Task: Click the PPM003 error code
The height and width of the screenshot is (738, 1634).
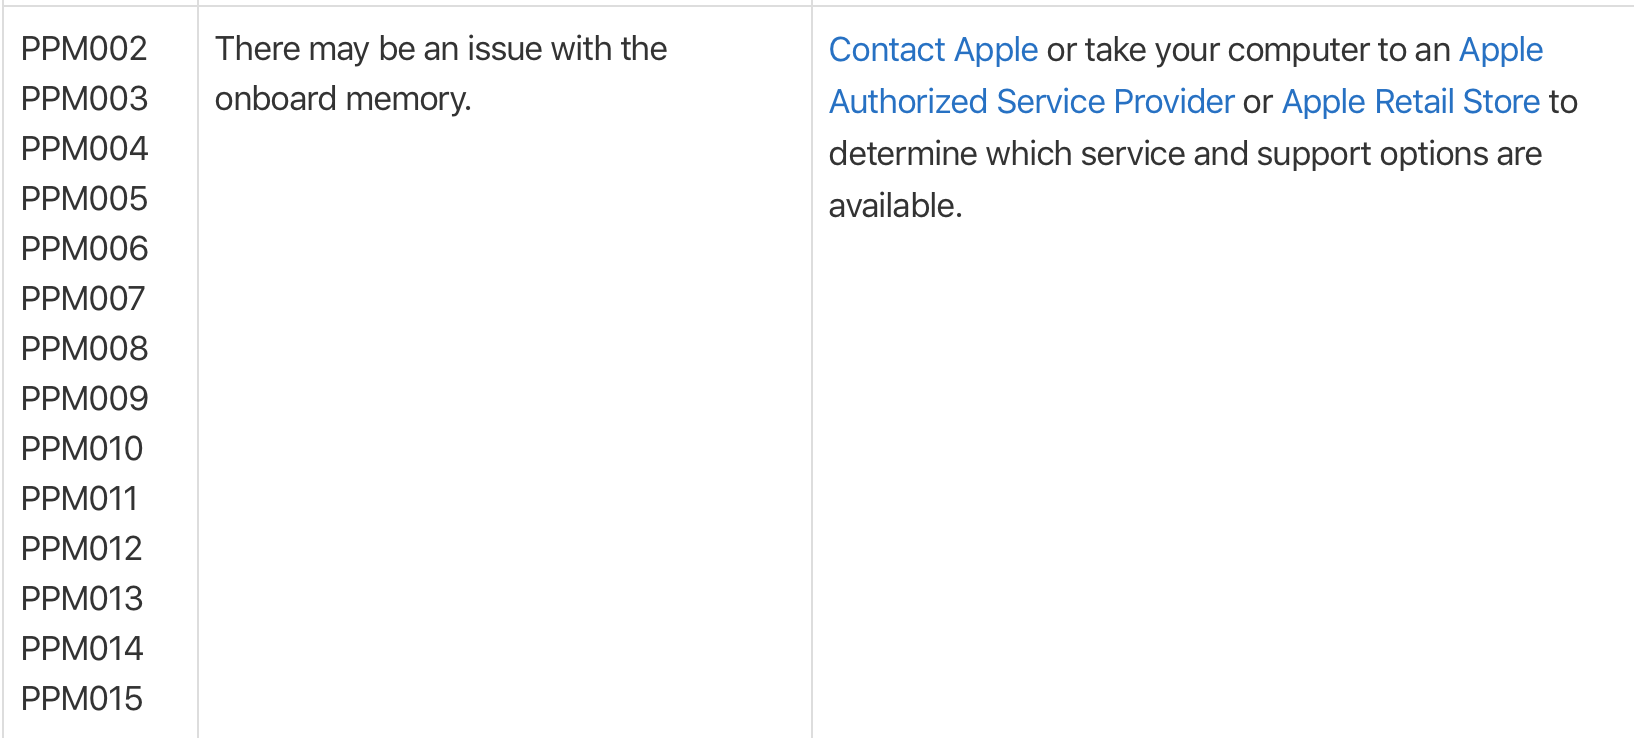Action: 84,99
